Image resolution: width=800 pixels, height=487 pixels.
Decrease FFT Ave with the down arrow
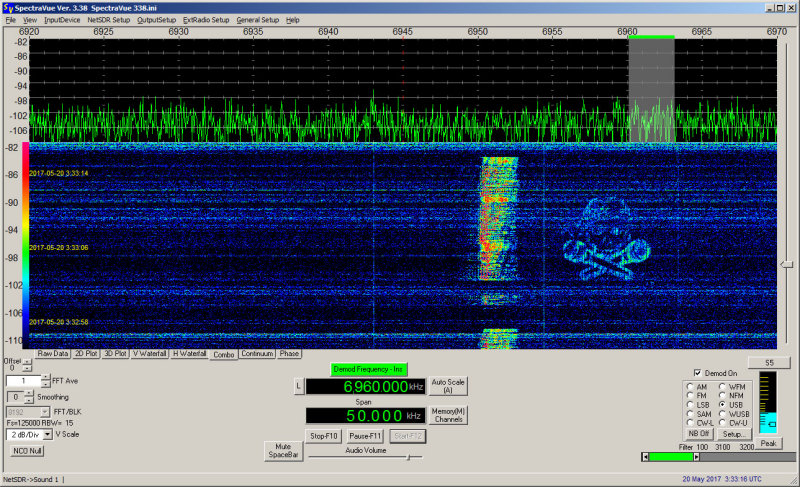(46, 384)
